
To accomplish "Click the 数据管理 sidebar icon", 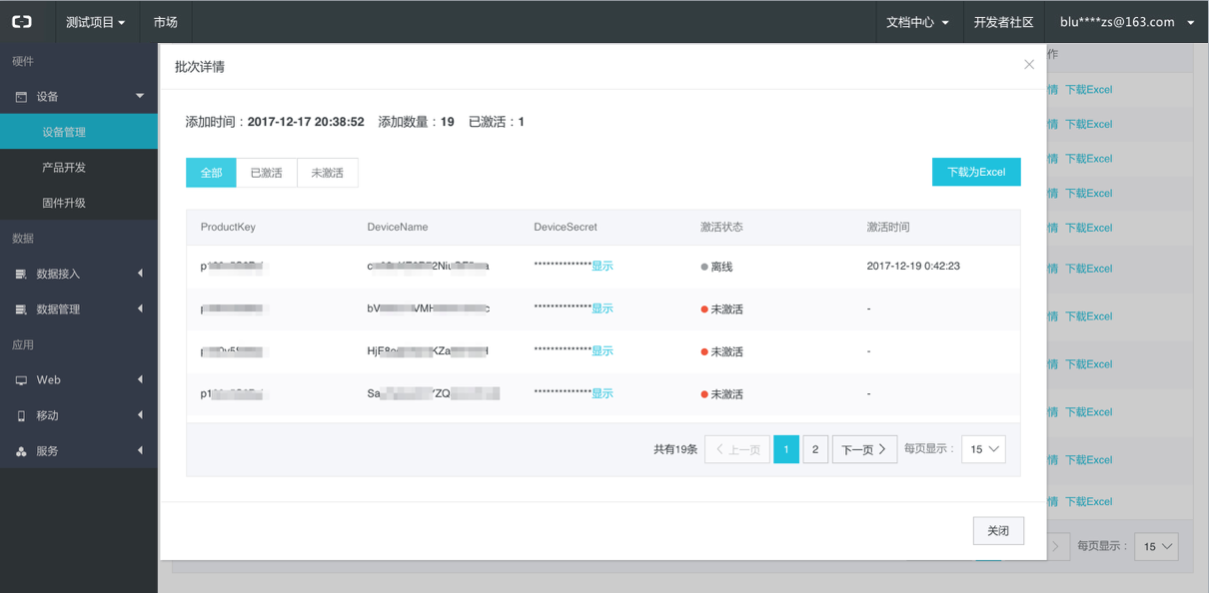I will tap(21, 310).
